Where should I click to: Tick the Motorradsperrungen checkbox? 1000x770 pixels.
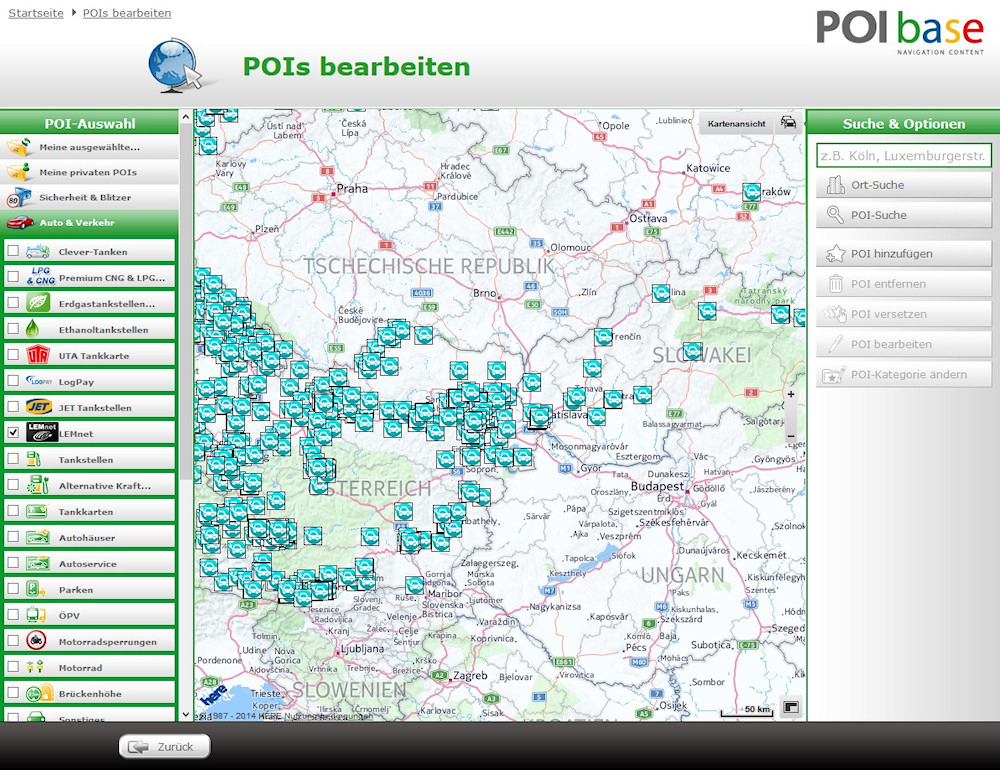[13, 641]
